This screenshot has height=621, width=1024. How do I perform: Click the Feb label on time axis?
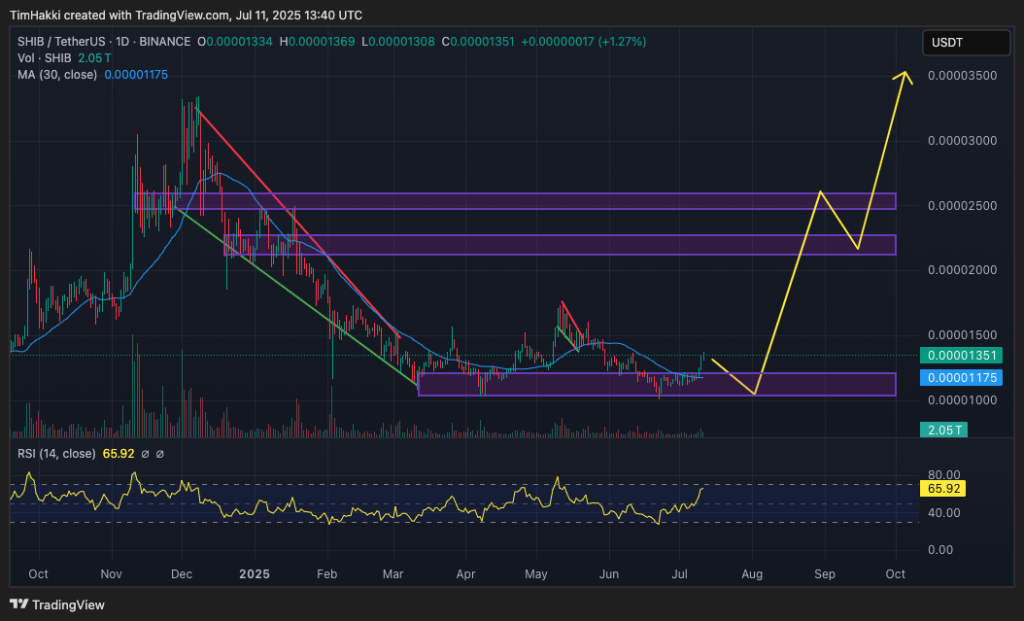[x=327, y=574]
